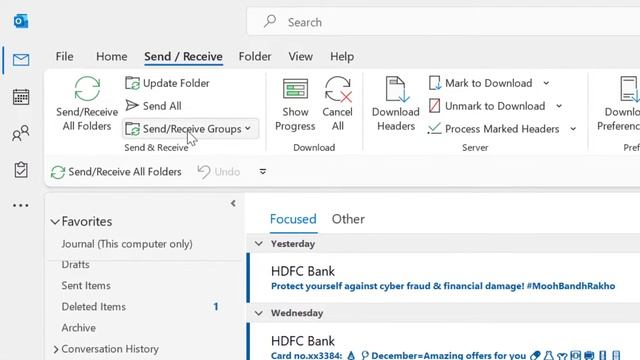The height and width of the screenshot is (360, 640).
Task: Open the Drafts folder
Action: 76,264
